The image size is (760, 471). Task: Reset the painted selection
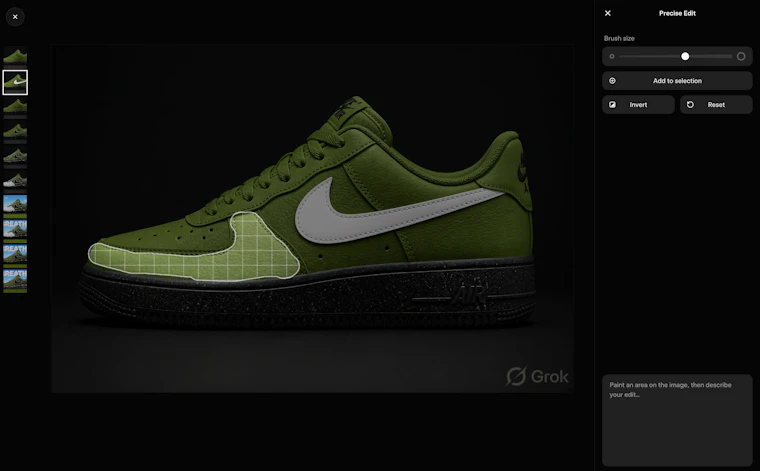click(716, 105)
